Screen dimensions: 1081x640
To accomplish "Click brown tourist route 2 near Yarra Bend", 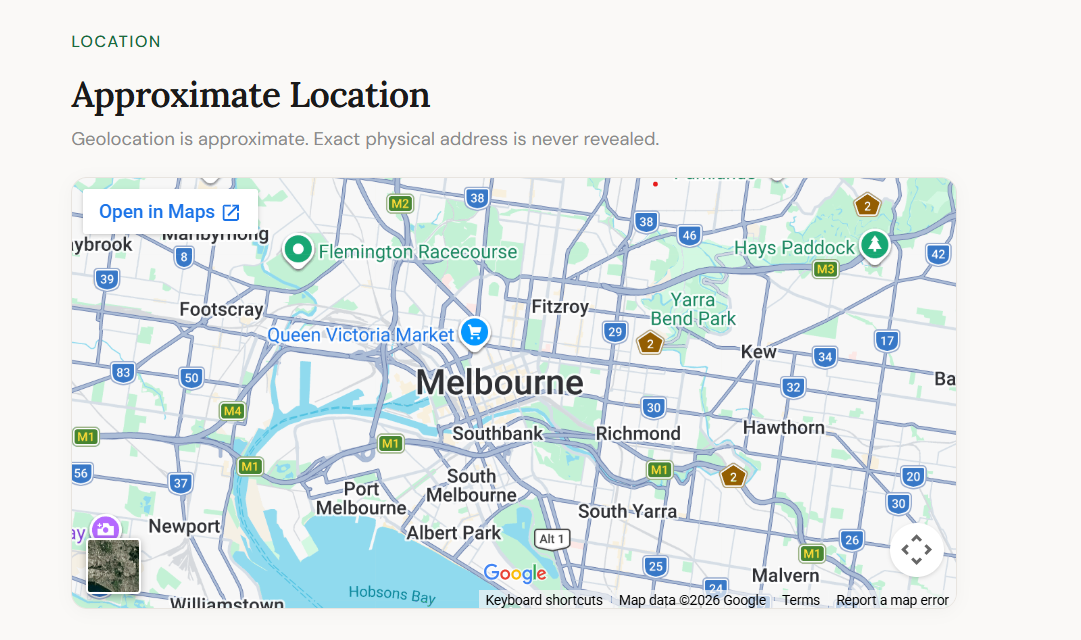I will (x=649, y=343).
